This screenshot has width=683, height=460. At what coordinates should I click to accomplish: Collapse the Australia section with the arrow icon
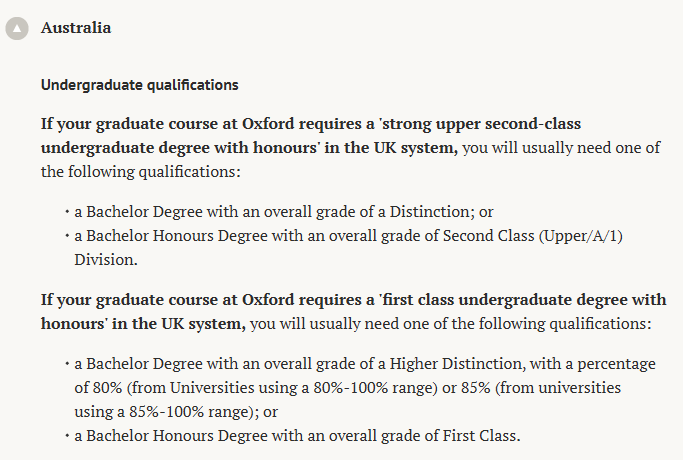(x=17, y=29)
